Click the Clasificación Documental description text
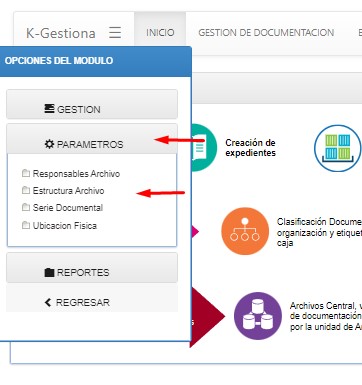The height and width of the screenshot is (385, 362). point(319,232)
